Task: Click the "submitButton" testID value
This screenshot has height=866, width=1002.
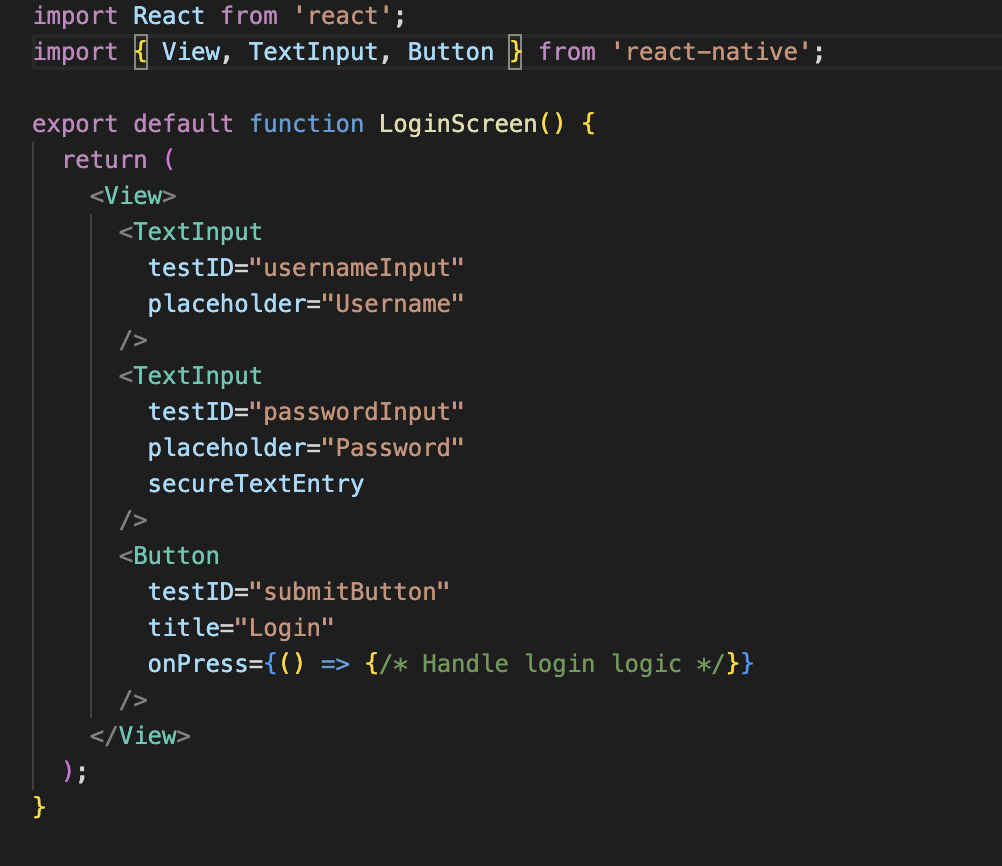Action: (x=349, y=592)
